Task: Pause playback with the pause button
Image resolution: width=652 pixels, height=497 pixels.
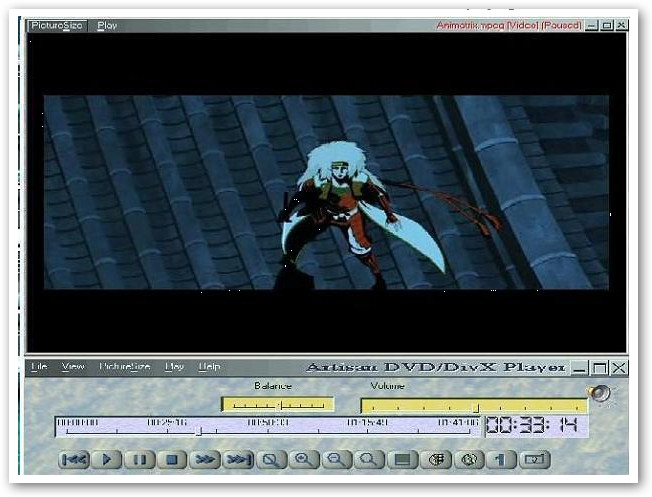Action: [x=139, y=460]
